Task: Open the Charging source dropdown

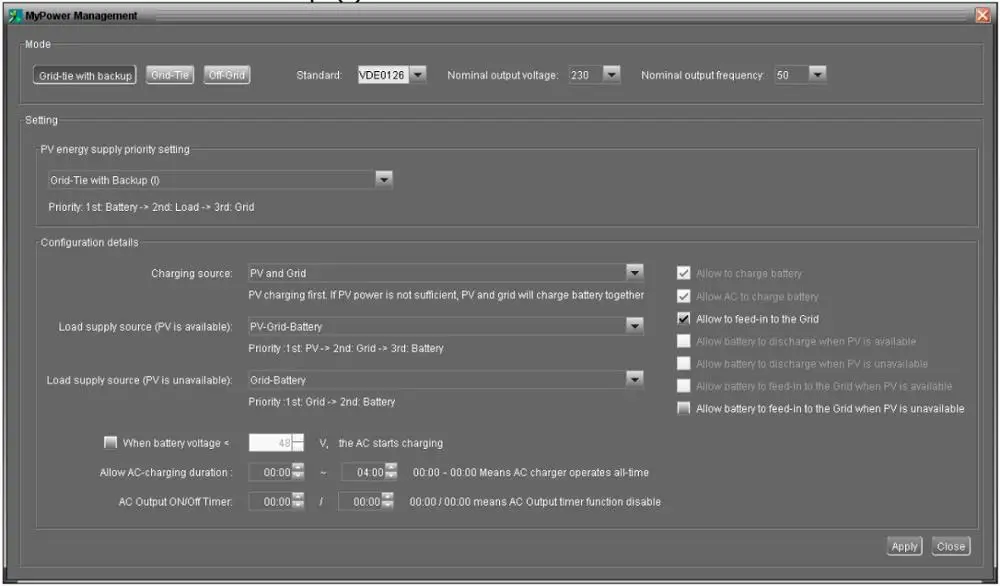Action: (x=634, y=273)
